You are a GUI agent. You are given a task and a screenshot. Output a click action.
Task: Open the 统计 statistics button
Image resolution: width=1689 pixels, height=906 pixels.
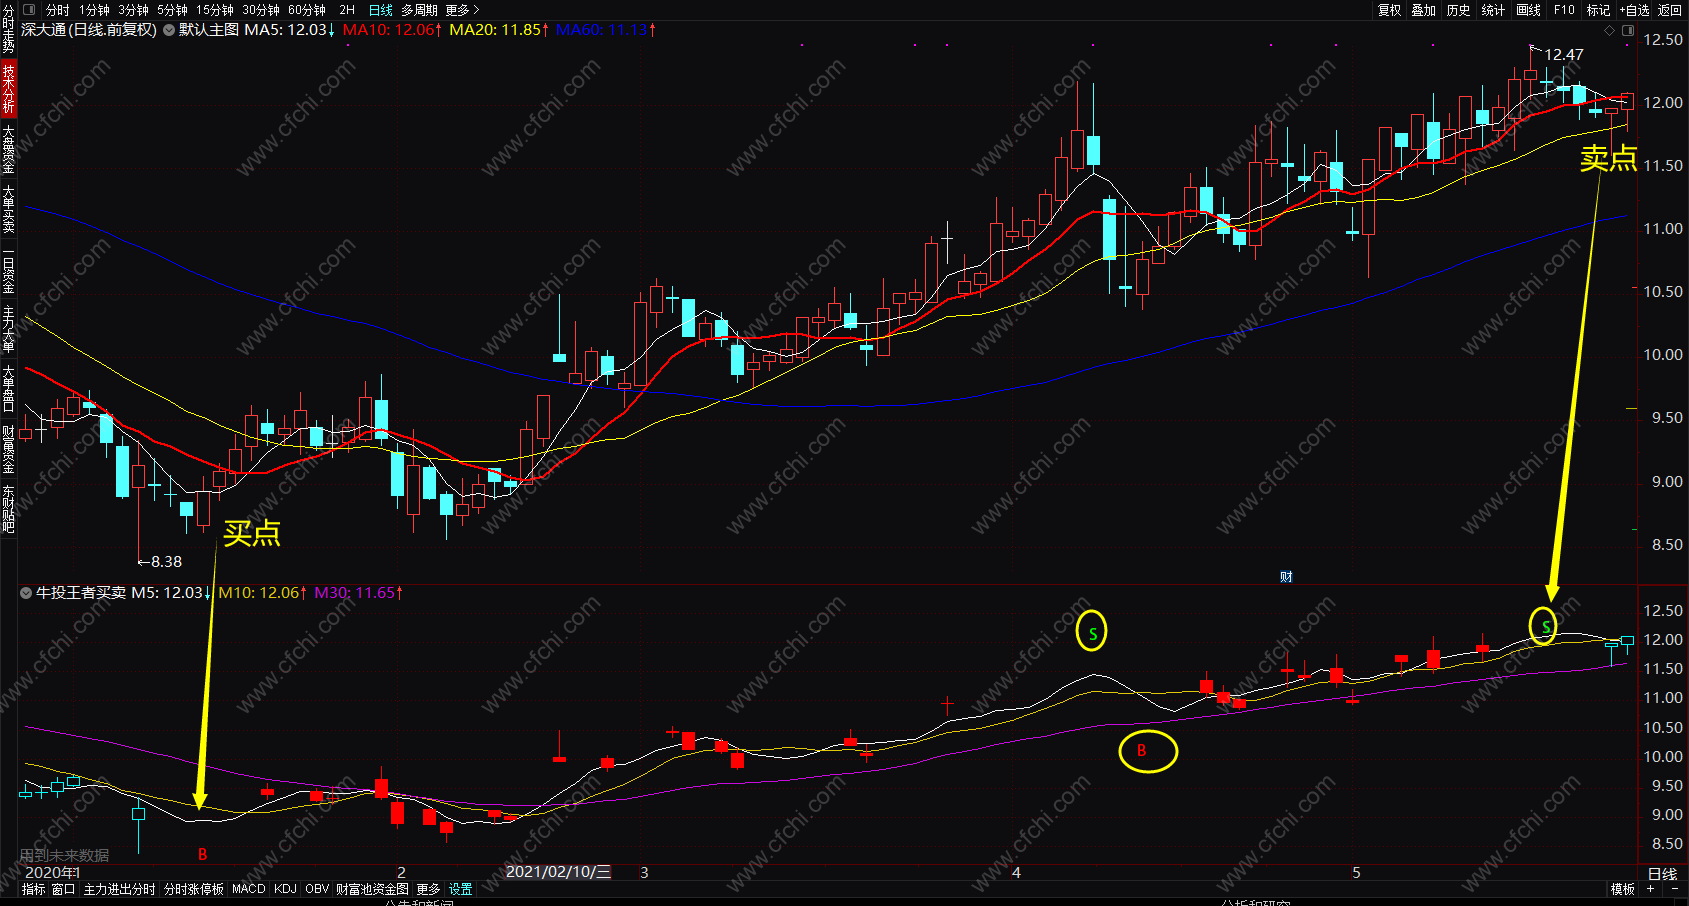click(1493, 10)
